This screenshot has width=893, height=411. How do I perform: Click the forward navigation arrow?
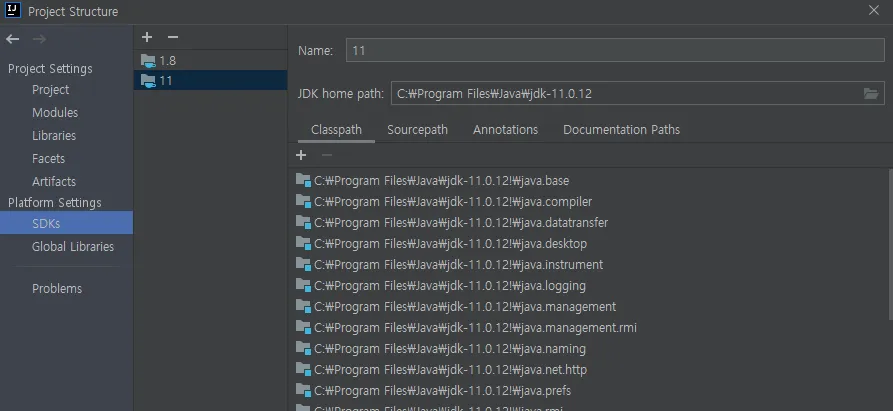(x=39, y=39)
